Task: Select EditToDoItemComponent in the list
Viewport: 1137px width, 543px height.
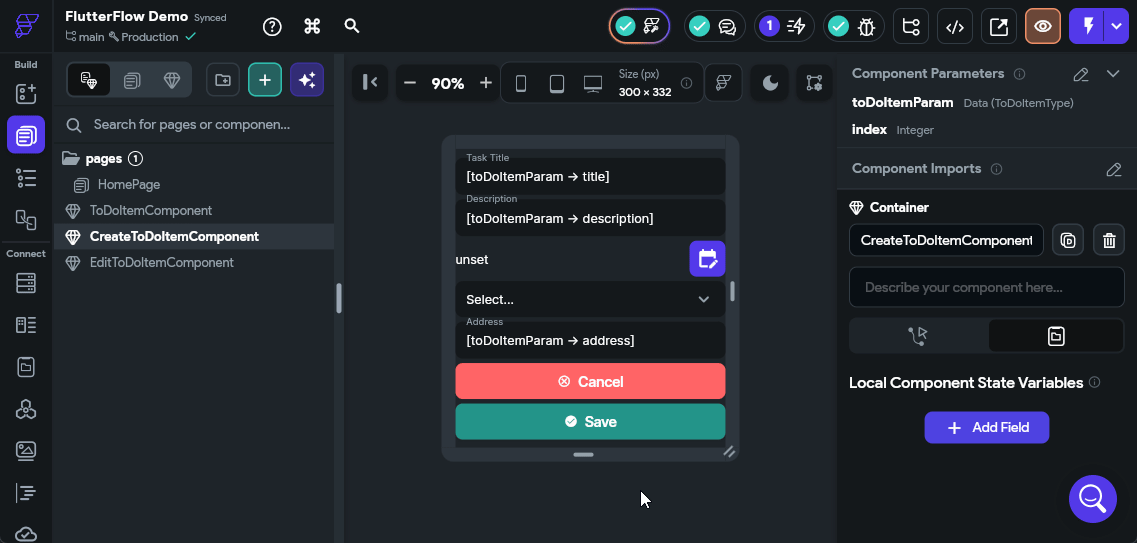Action: coord(161,262)
